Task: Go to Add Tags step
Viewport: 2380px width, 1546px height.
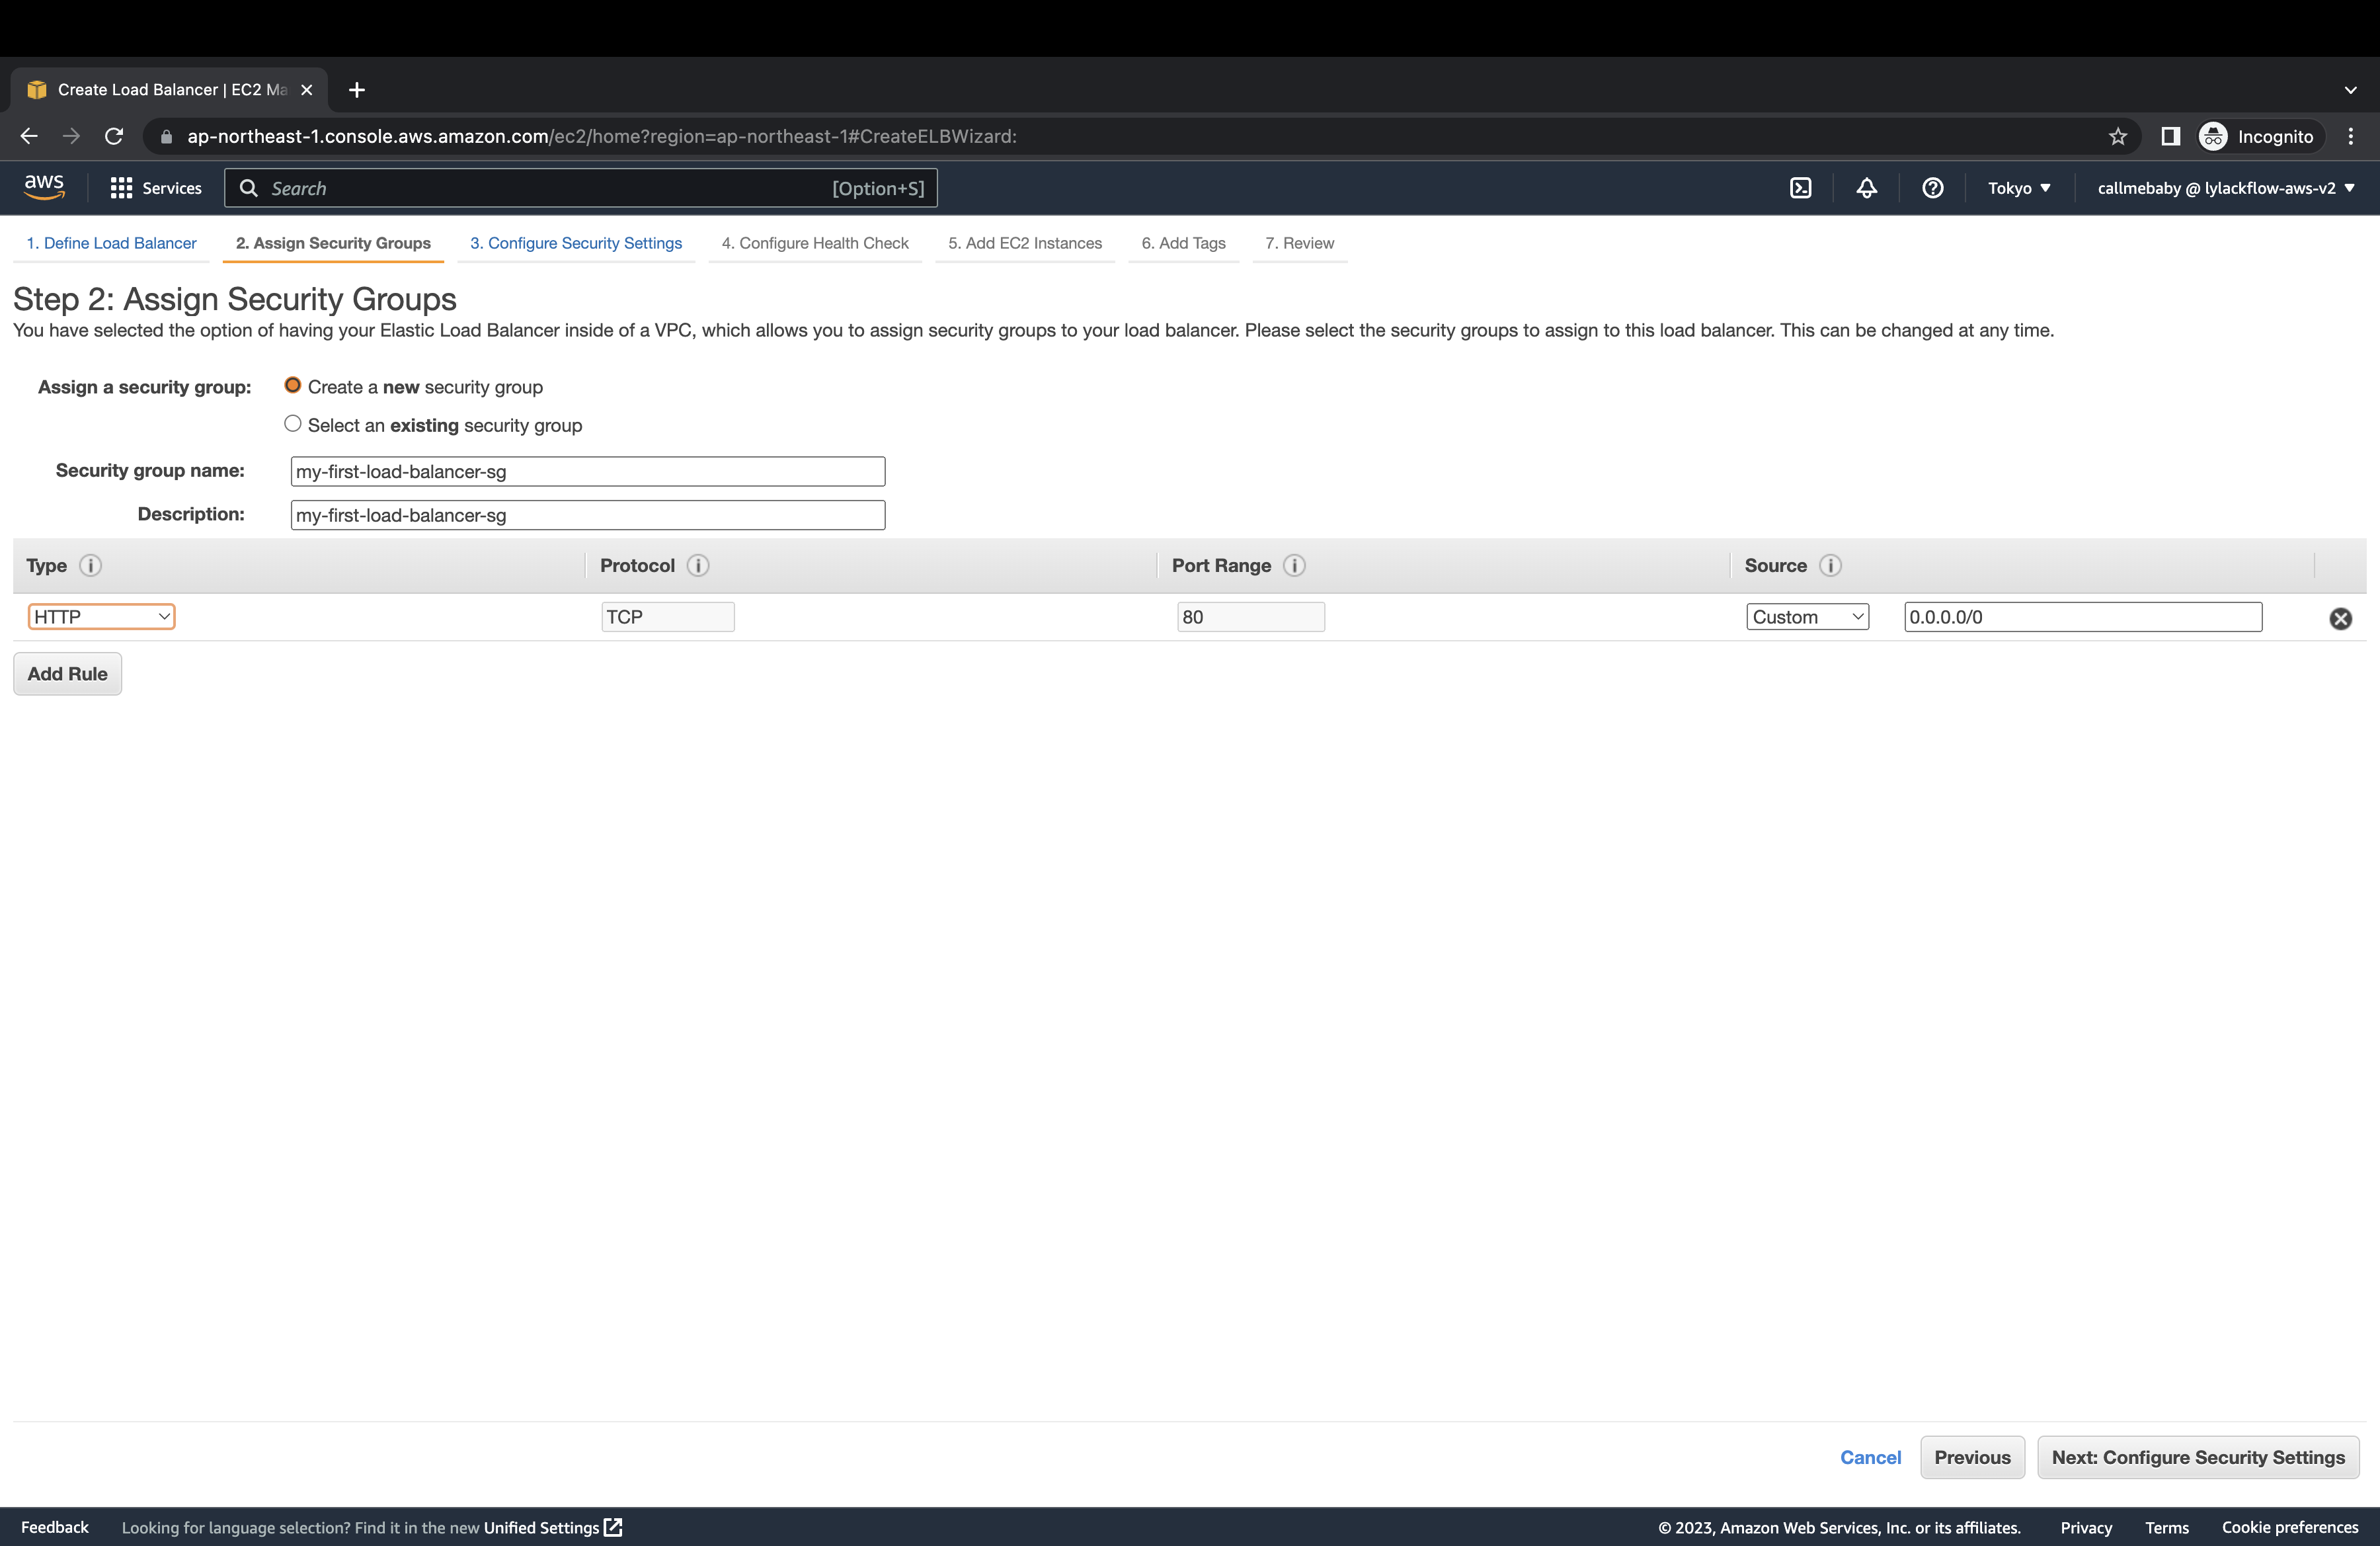Action: click(x=1183, y=243)
